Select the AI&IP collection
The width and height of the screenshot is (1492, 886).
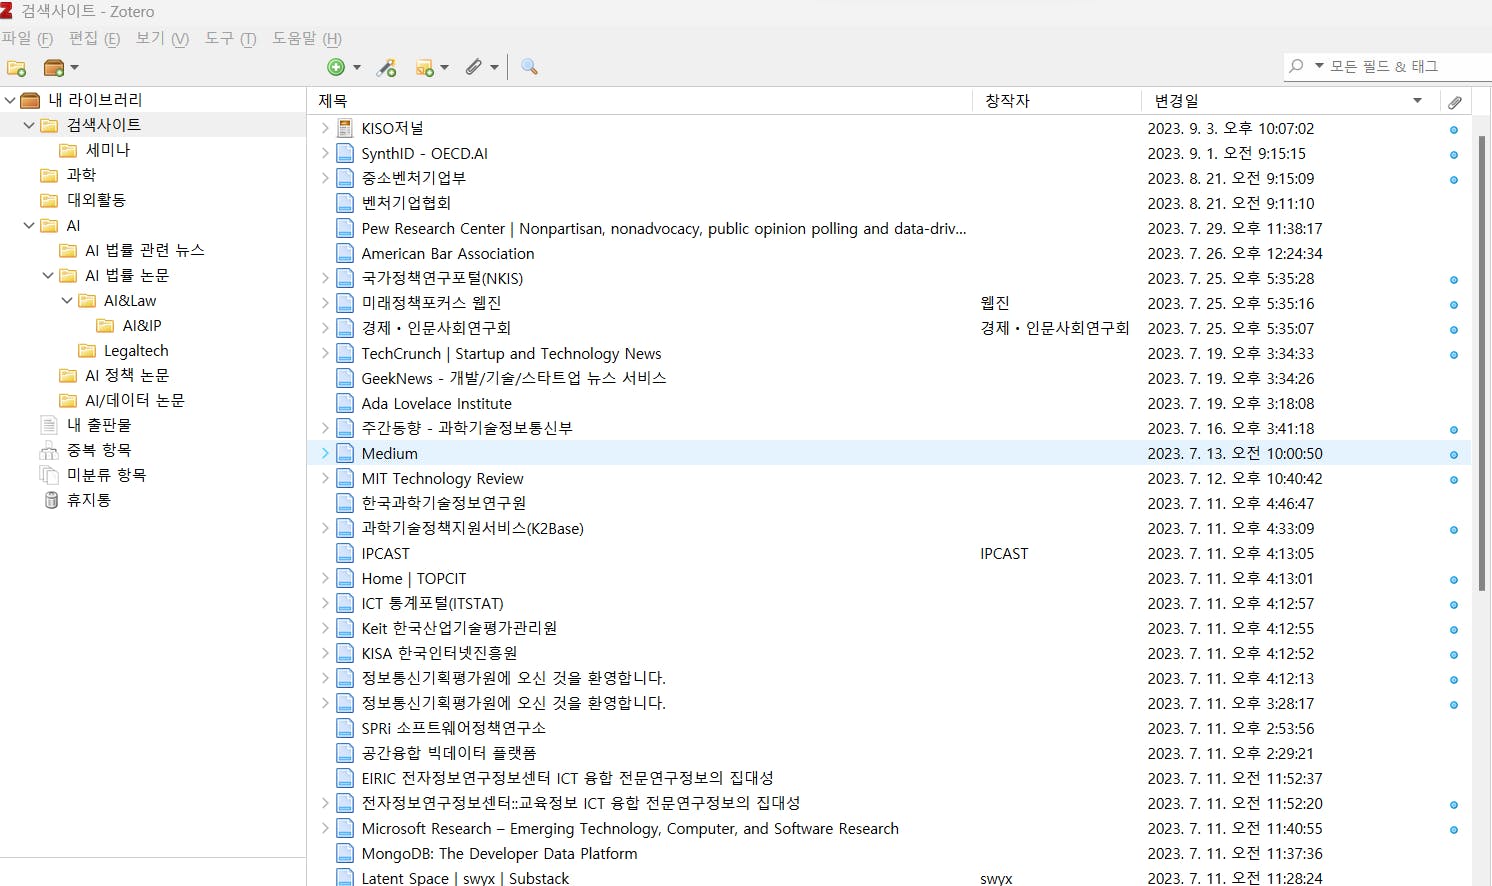click(142, 326)
